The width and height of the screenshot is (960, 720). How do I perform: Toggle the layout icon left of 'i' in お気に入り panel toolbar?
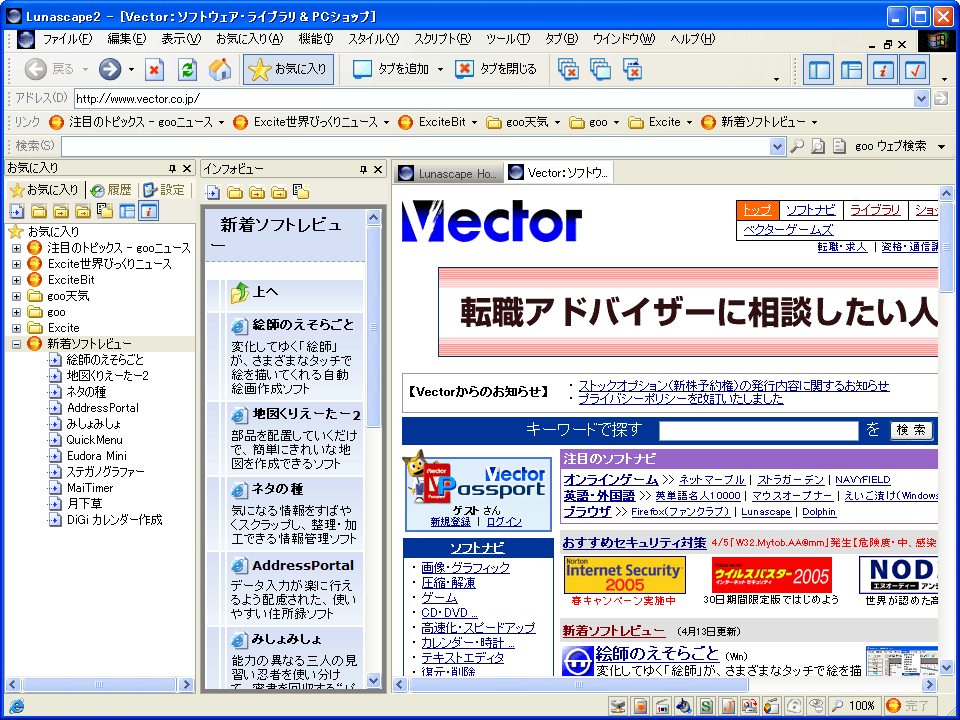pos(127,211)
